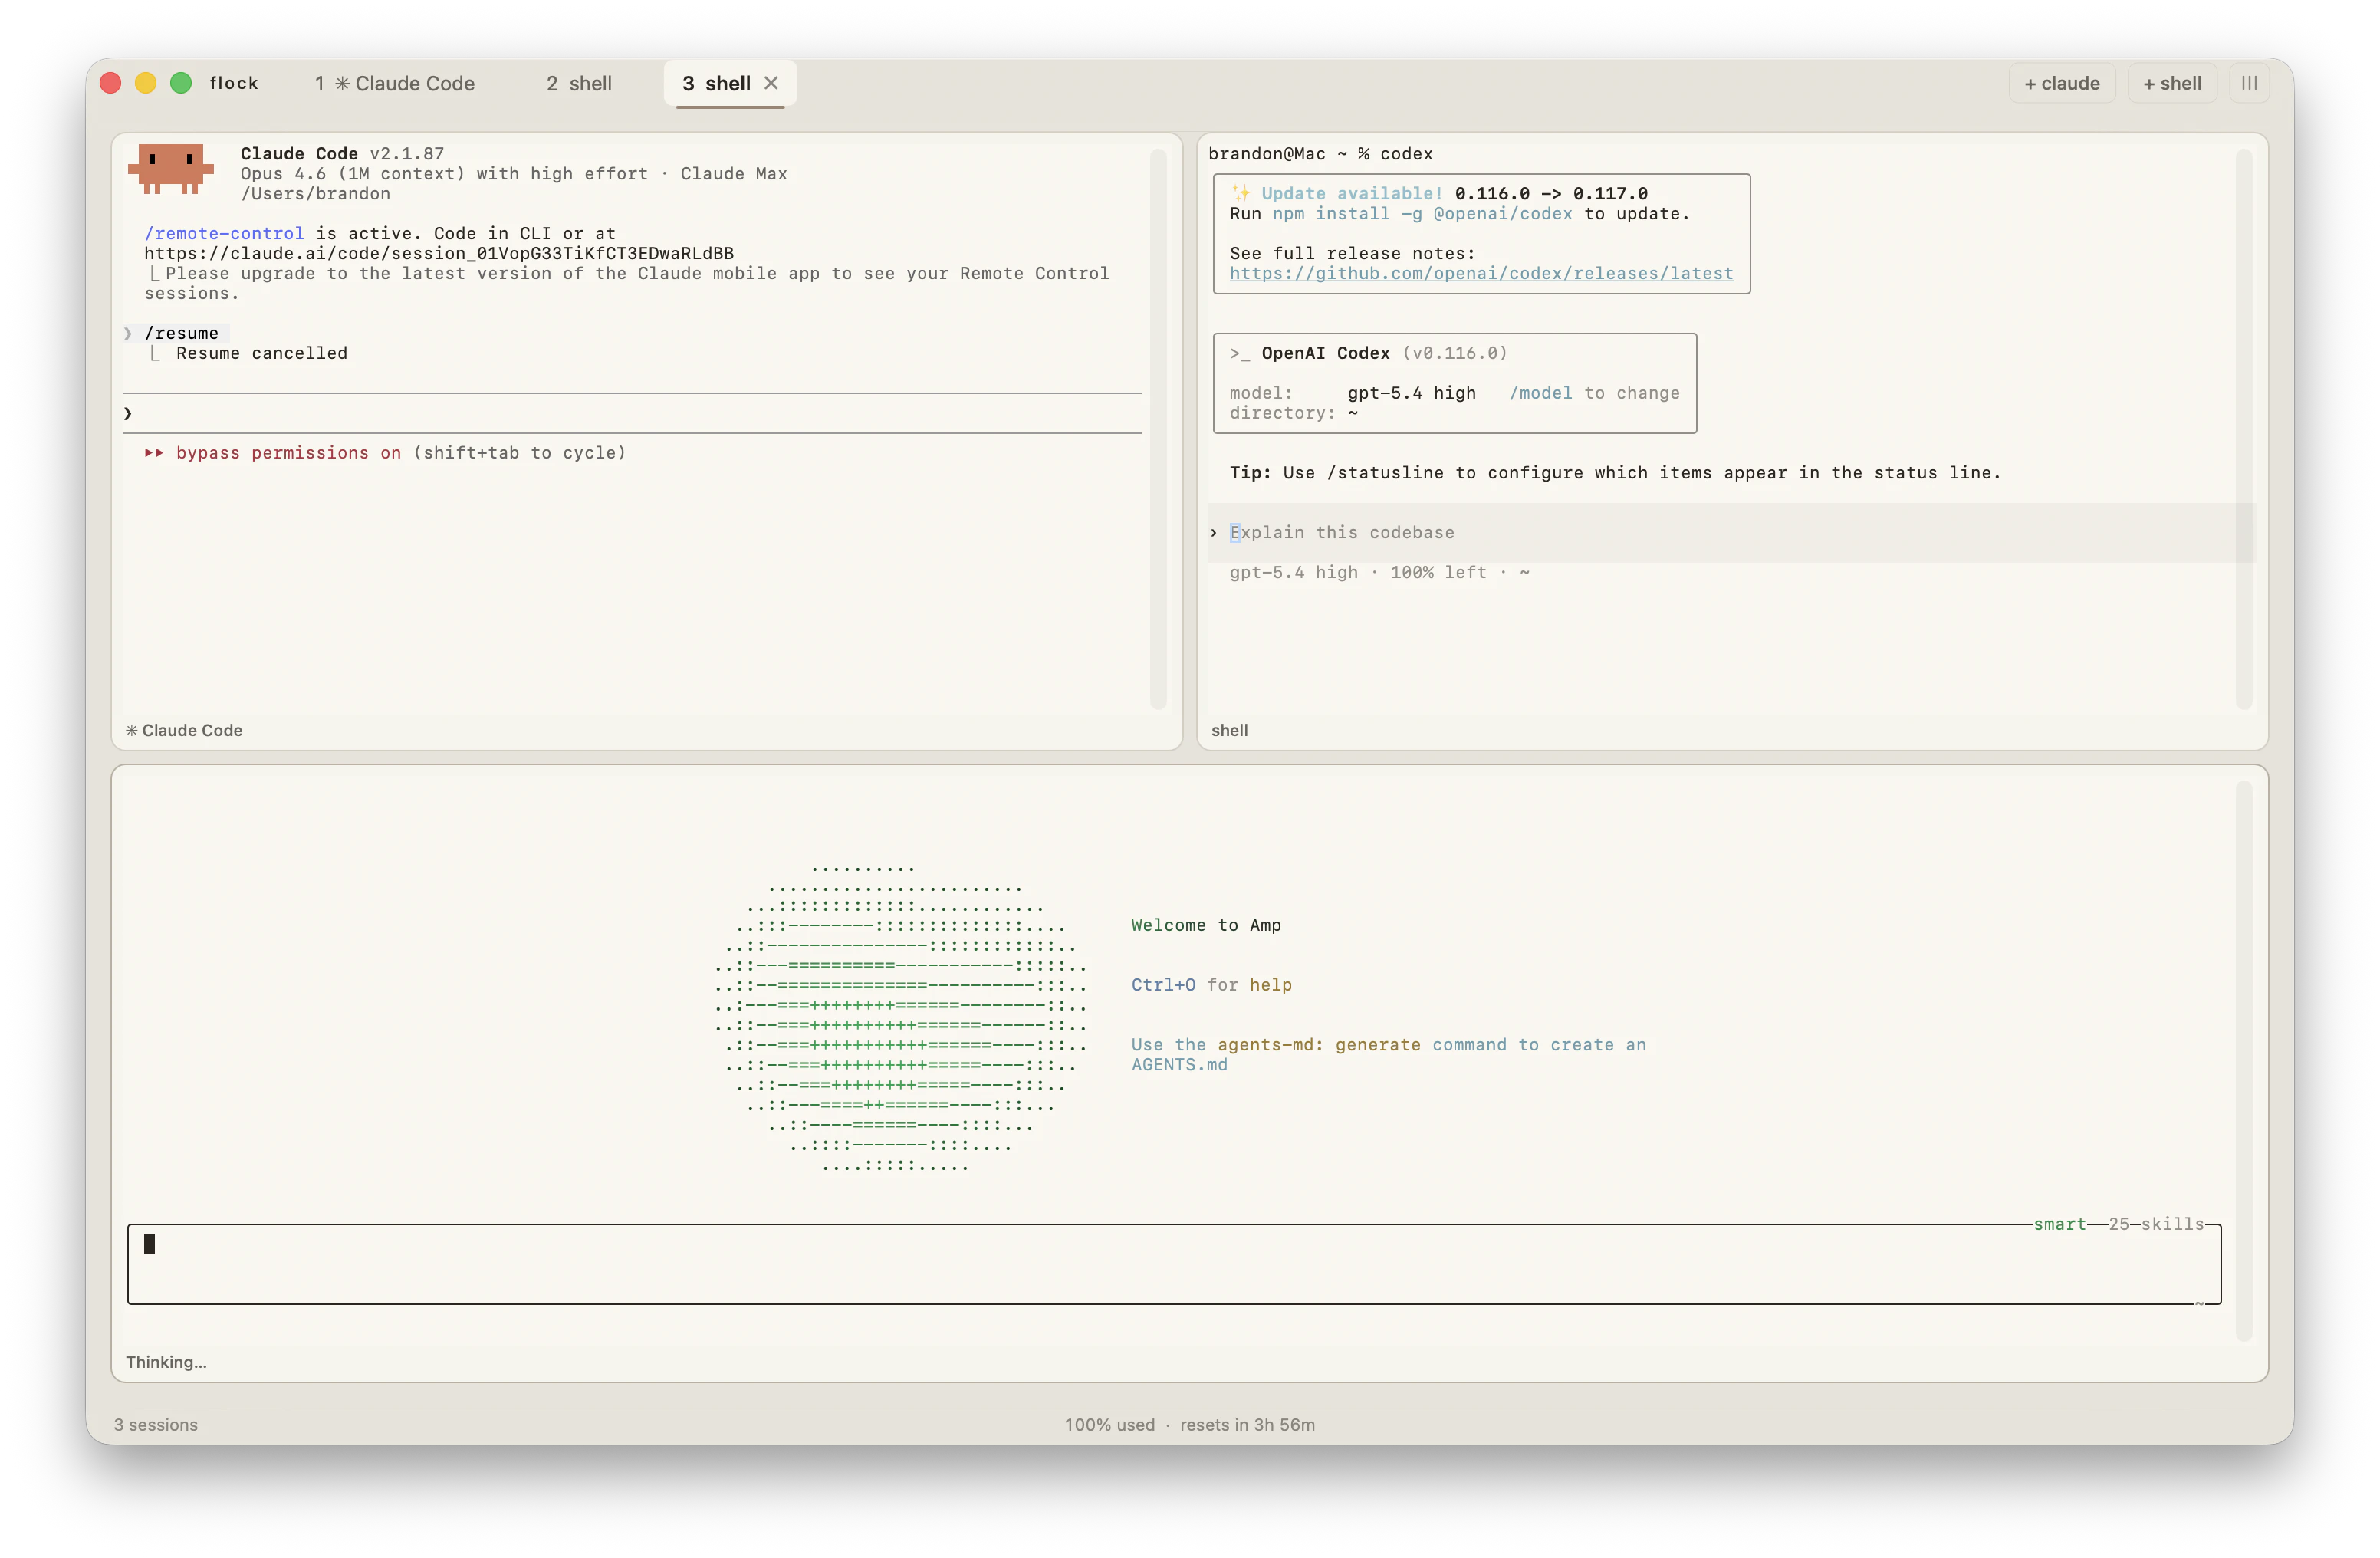This screenshot has width=2380, height=1558.
Task: Click the red double-arrow bypass permissions icon
Action: coord(154,453)
